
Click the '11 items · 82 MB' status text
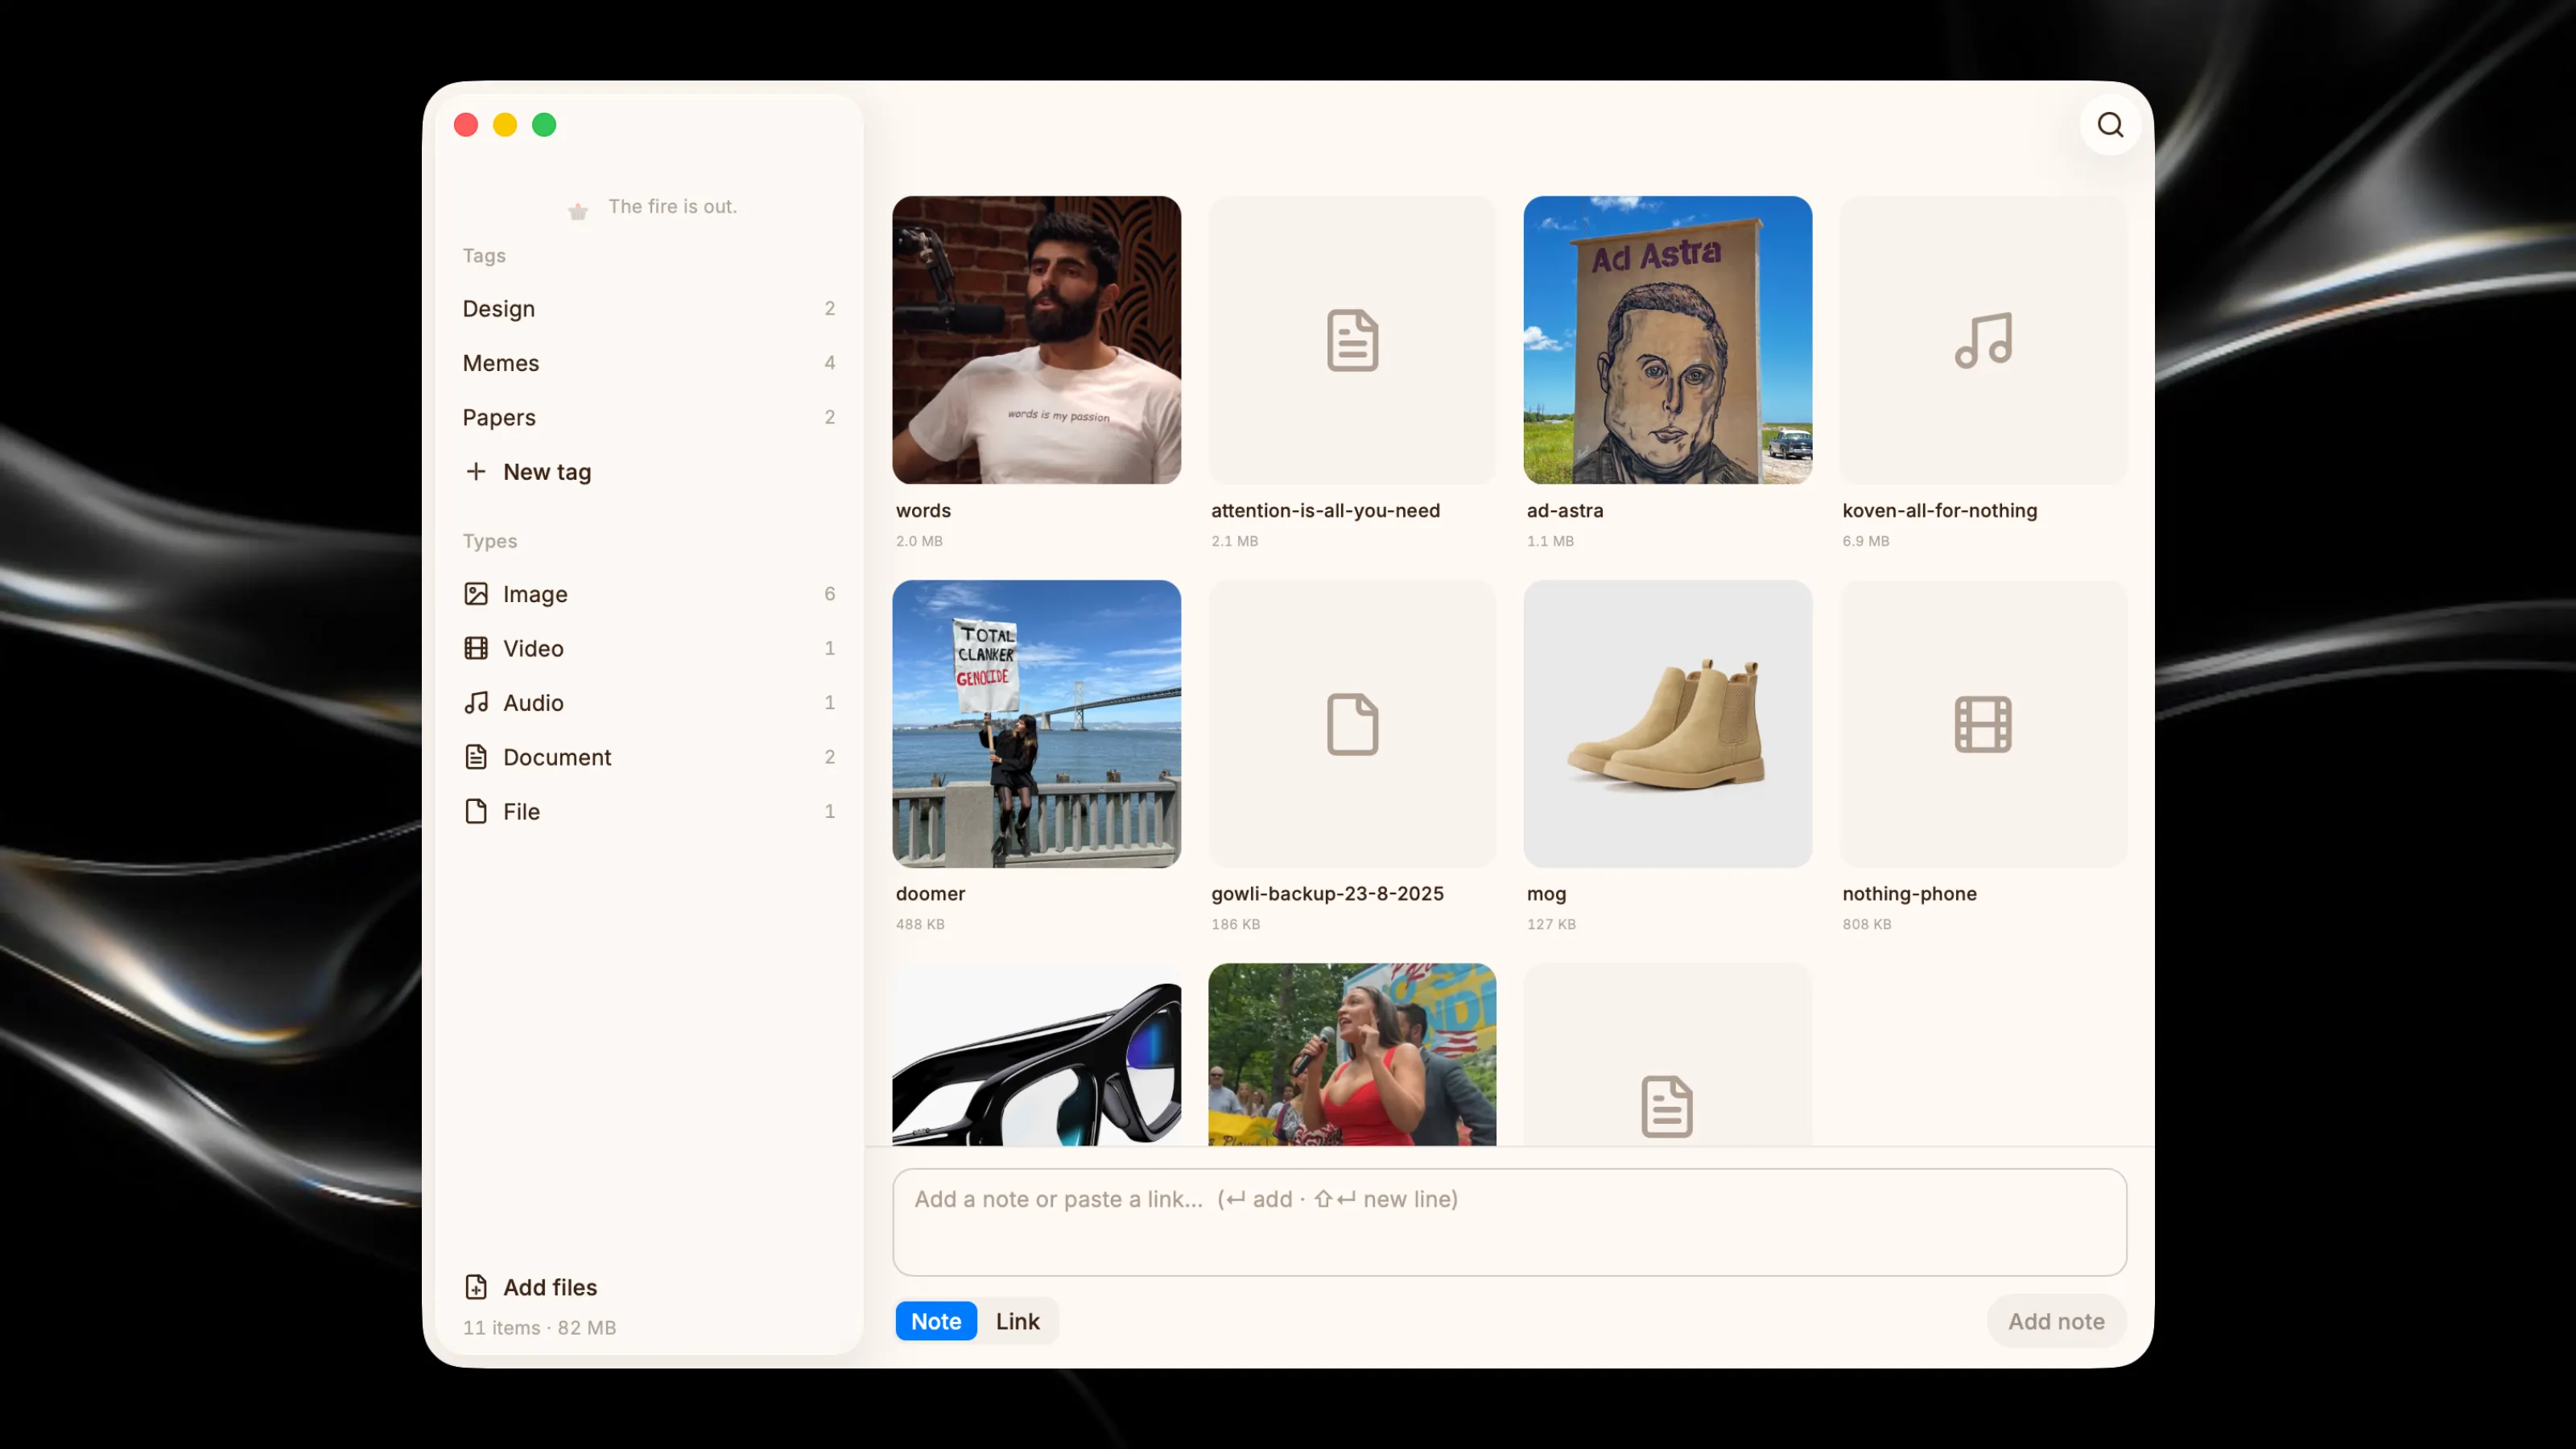539,1328
